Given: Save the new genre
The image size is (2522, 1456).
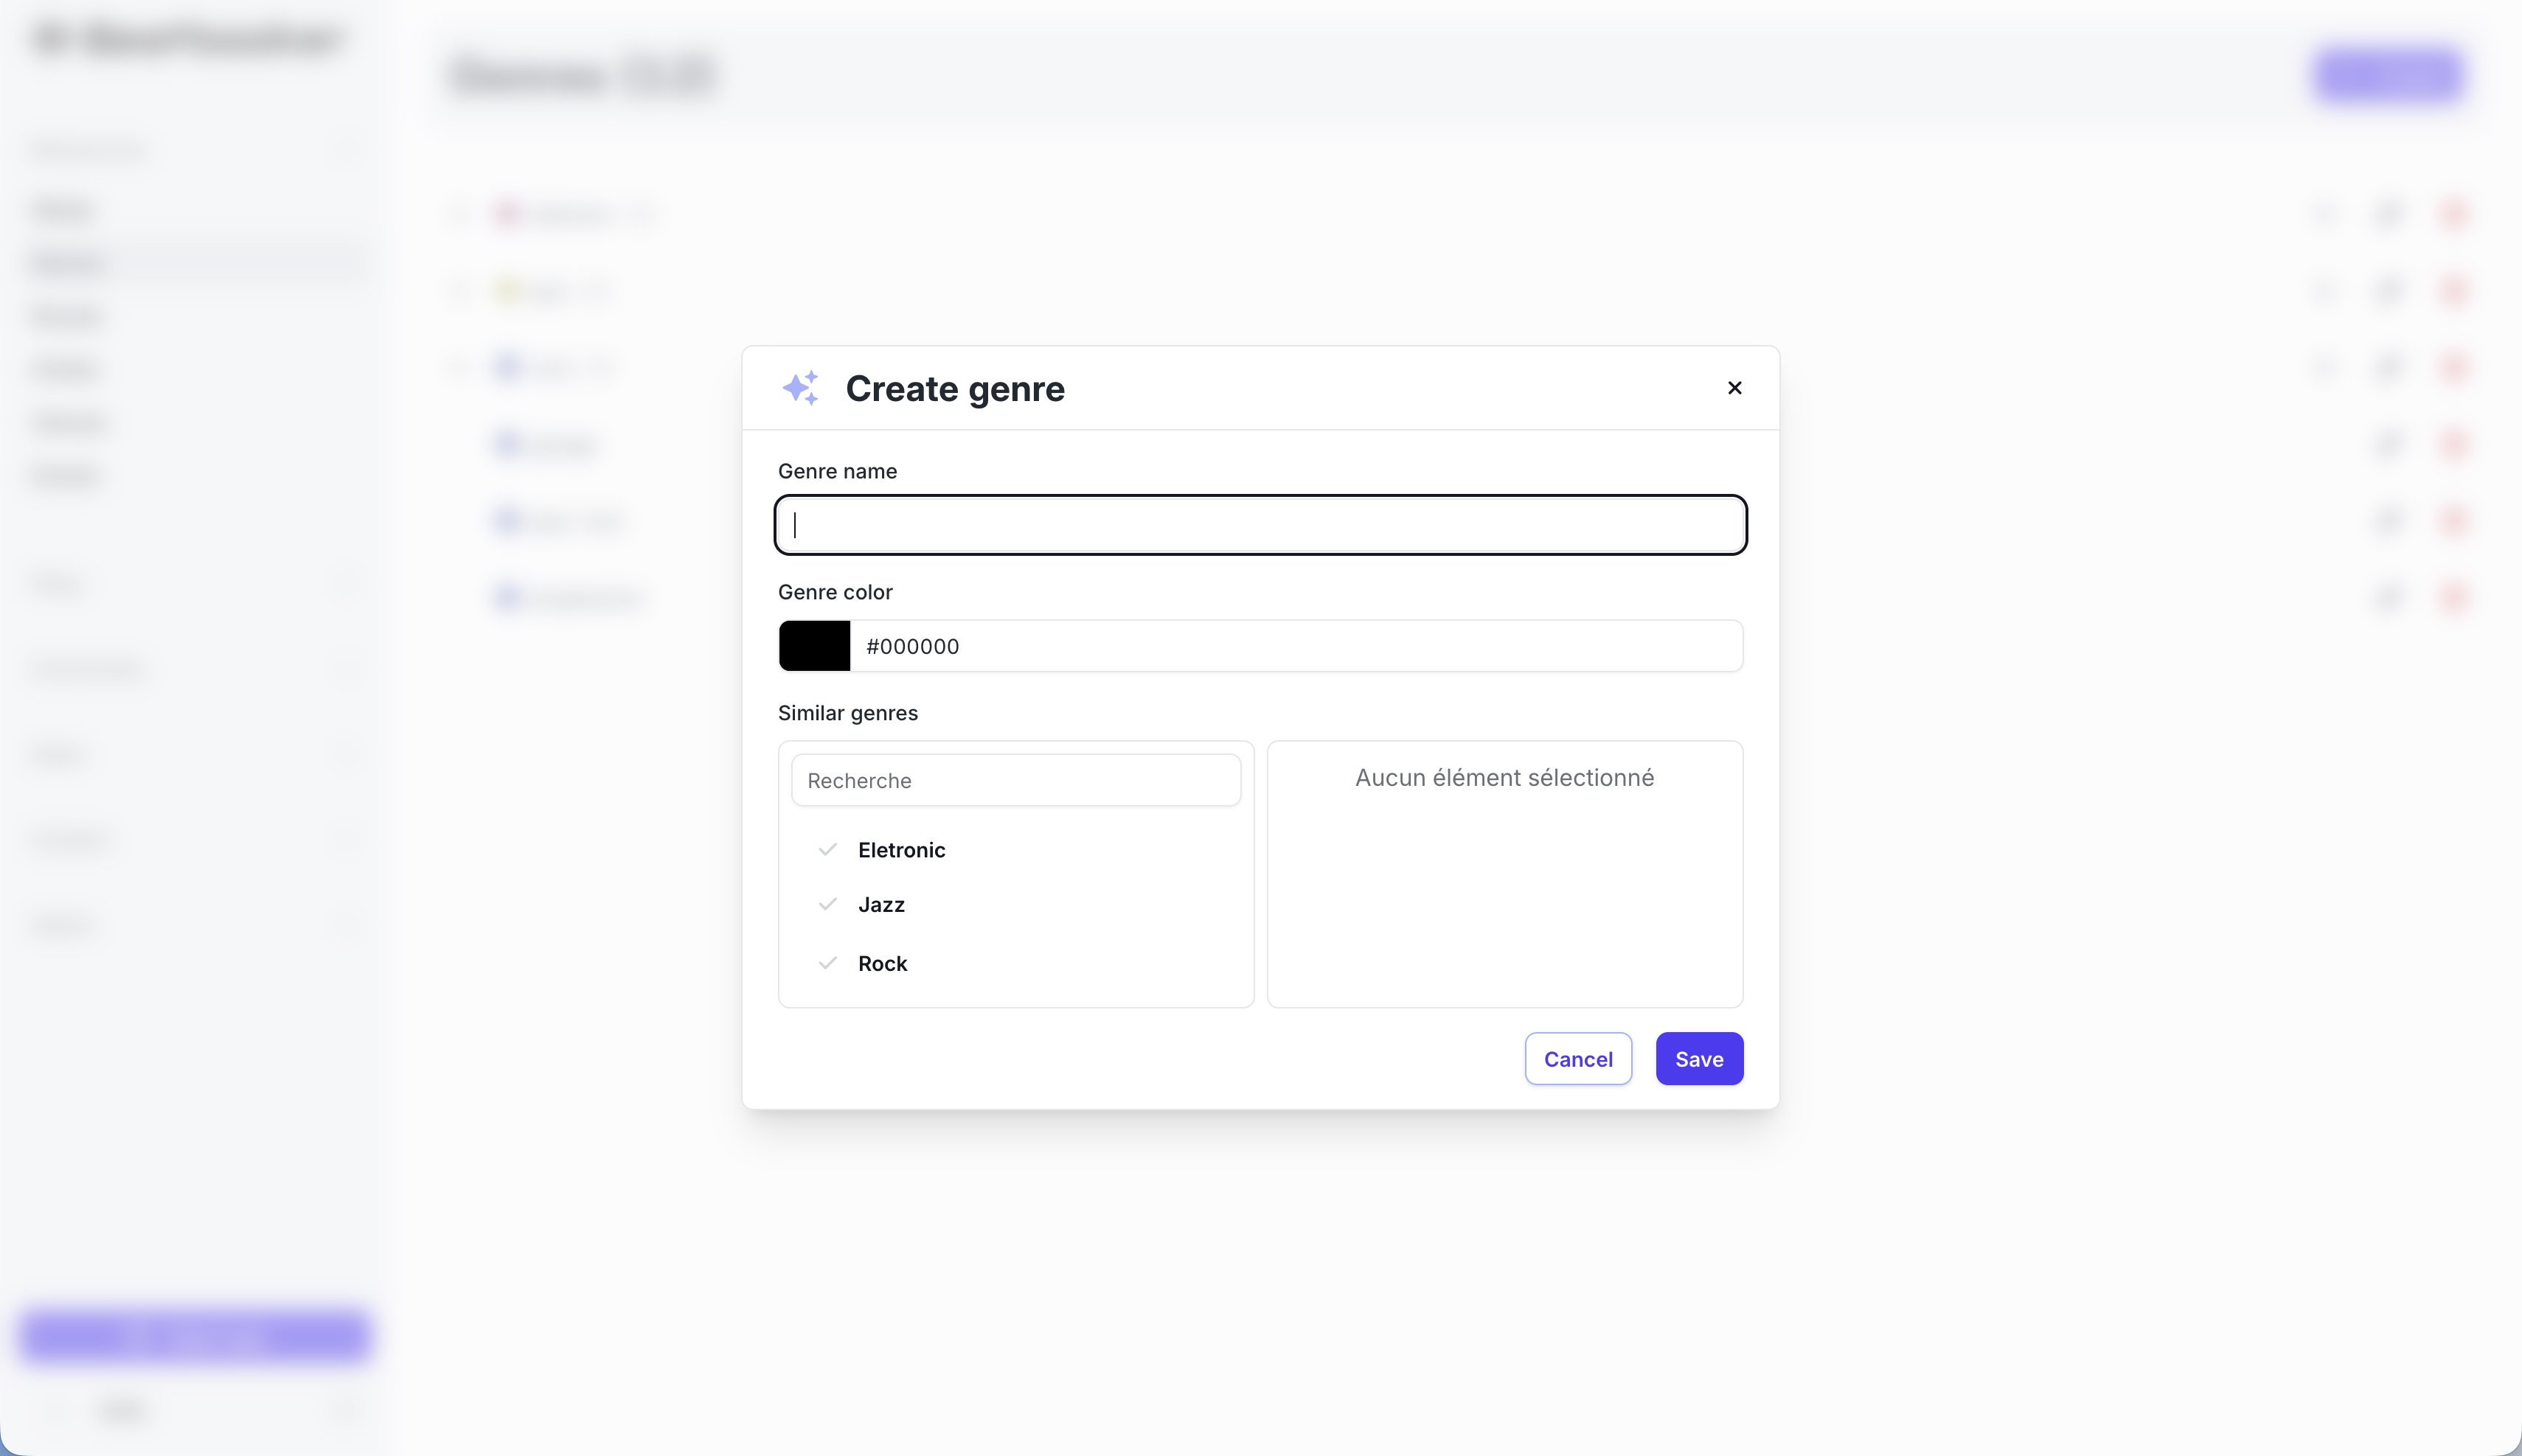Looking at the screenshot, I should pos(1698,1059).
